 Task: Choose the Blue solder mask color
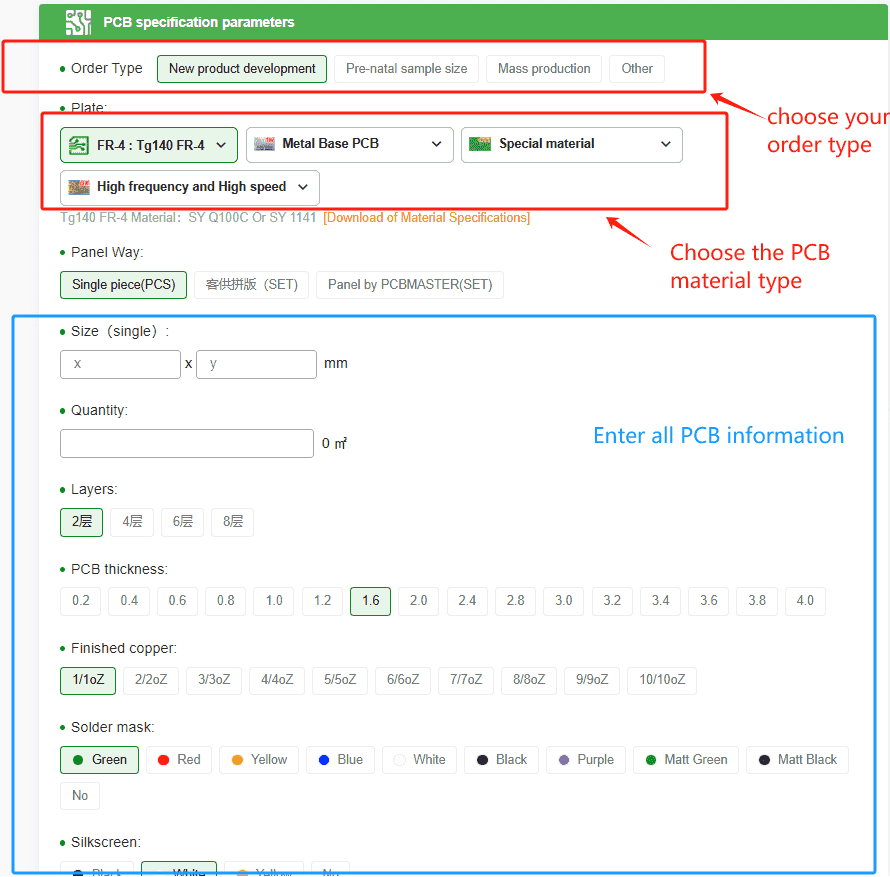340,759
